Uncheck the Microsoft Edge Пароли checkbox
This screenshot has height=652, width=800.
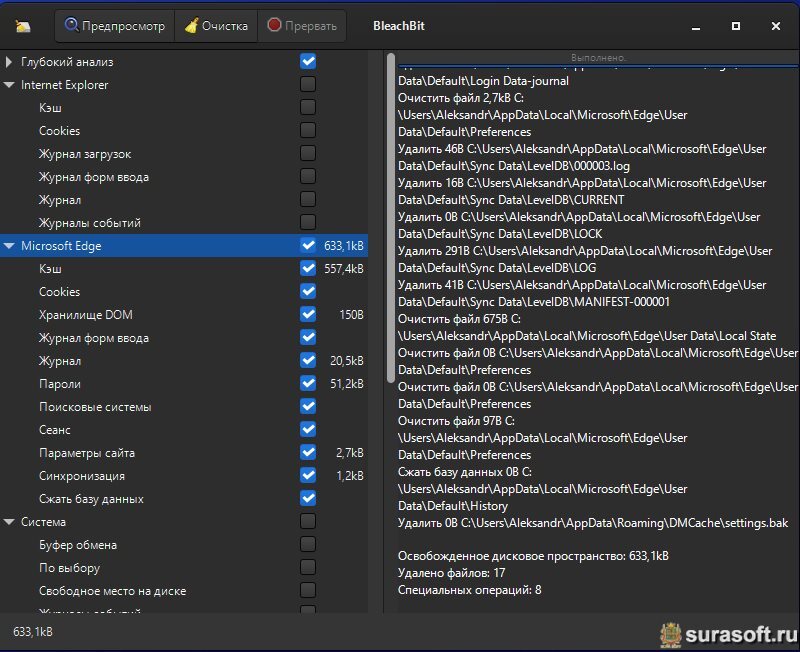click(x=308, y=384)
